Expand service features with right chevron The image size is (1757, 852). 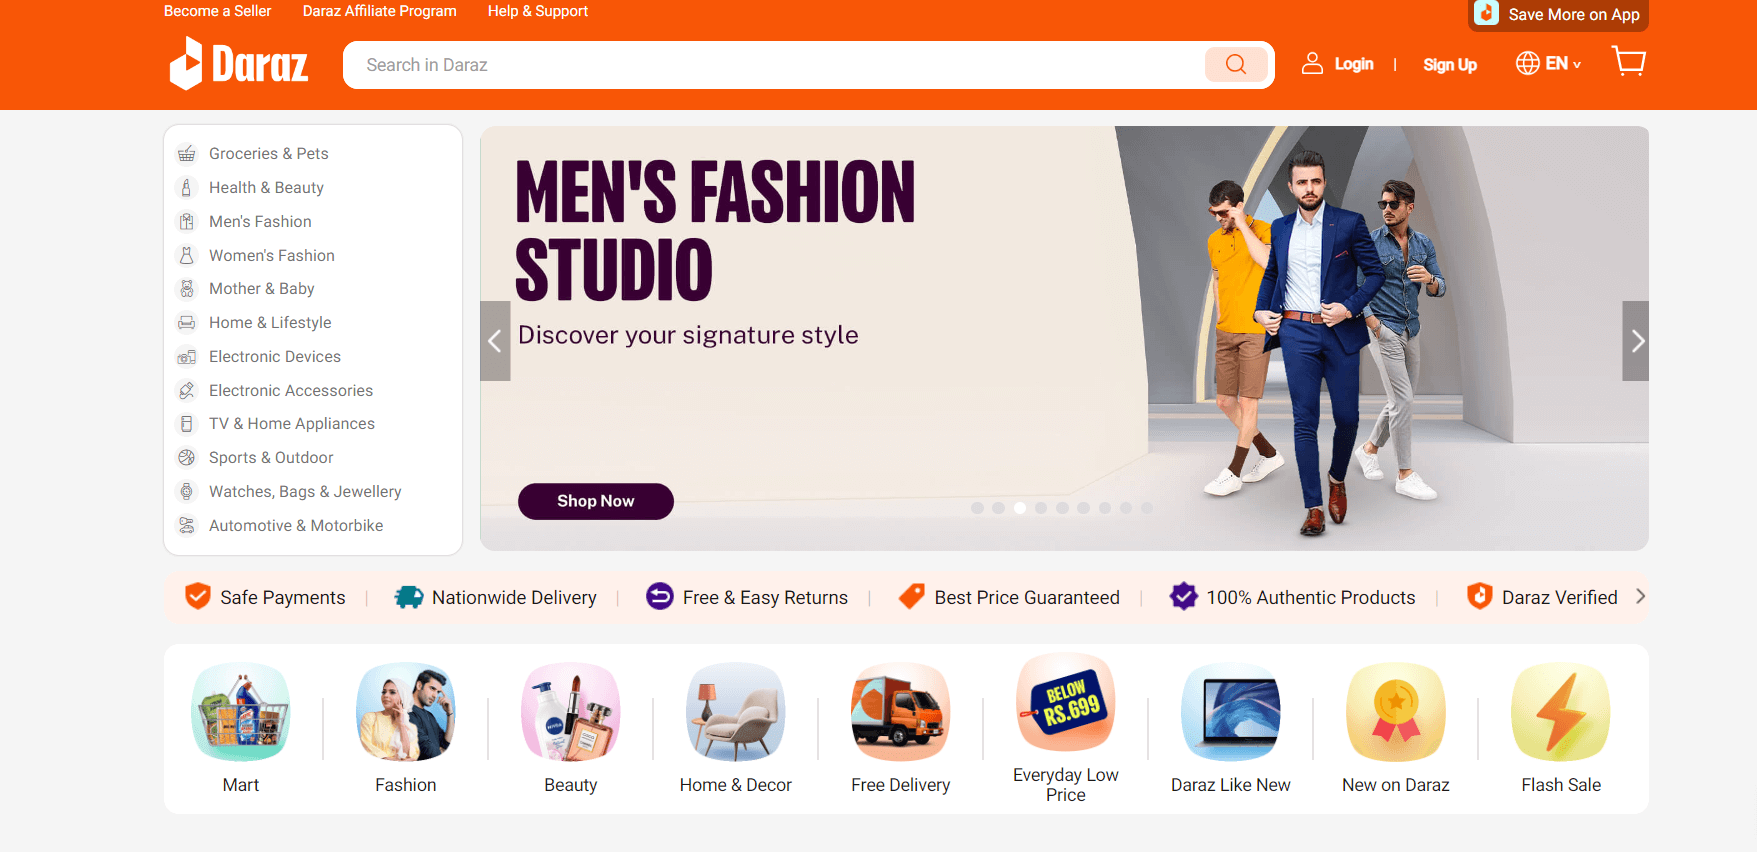coord(1640,596)
